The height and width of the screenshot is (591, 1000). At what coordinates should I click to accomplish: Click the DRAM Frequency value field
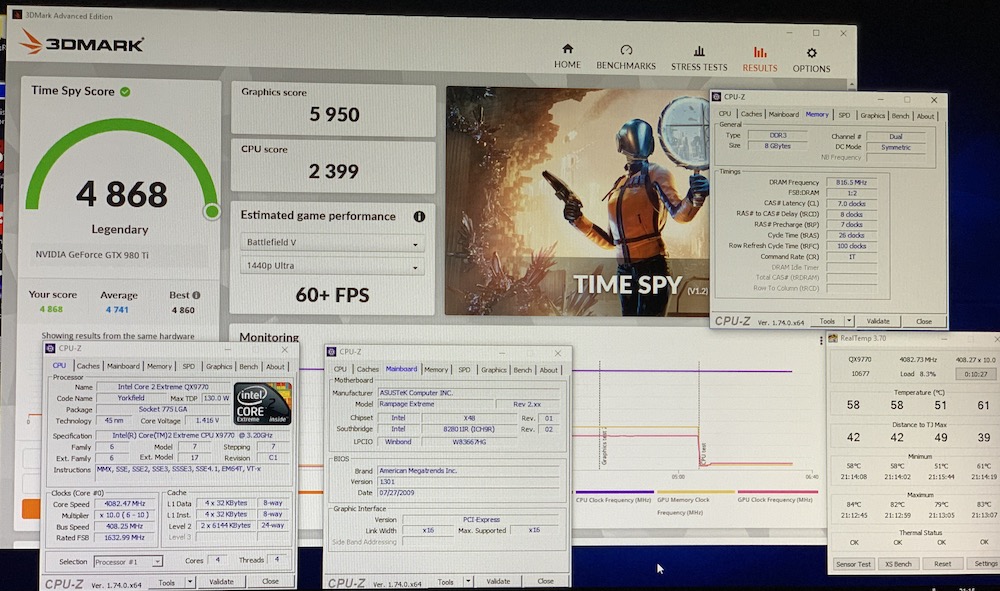851,182
